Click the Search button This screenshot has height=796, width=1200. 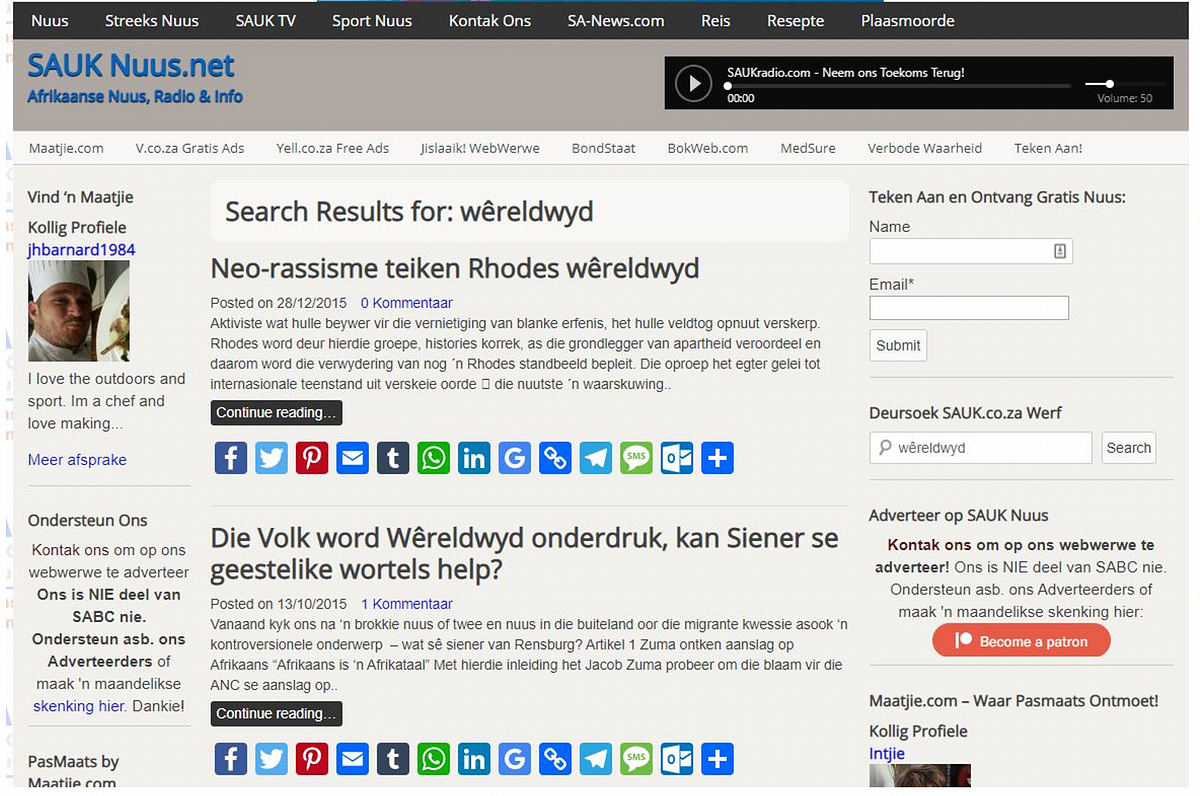(x=1129, y=448)
